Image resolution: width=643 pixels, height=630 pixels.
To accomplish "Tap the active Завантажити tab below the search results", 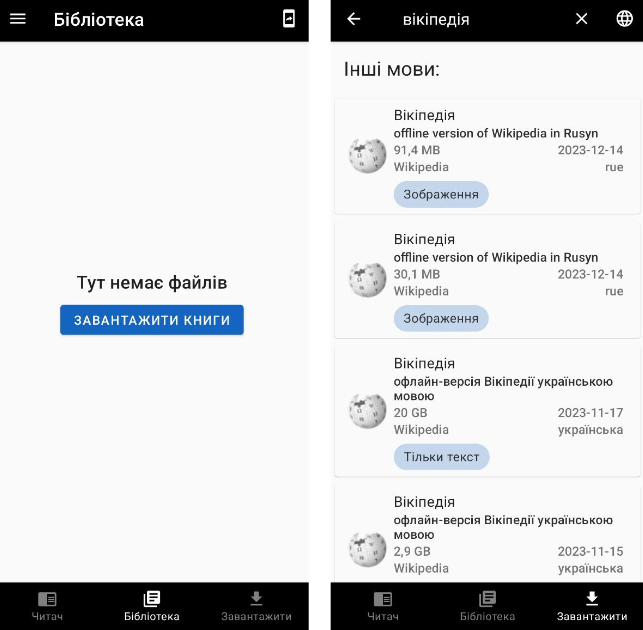I will click(591, 606).
